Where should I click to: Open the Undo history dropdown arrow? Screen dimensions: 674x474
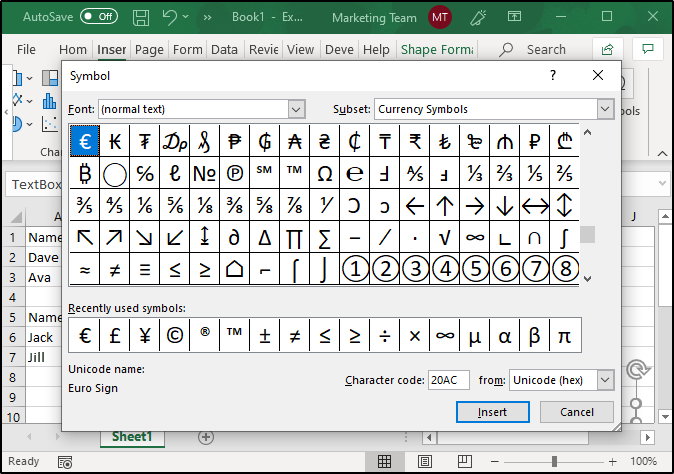[x=186, y=17]
